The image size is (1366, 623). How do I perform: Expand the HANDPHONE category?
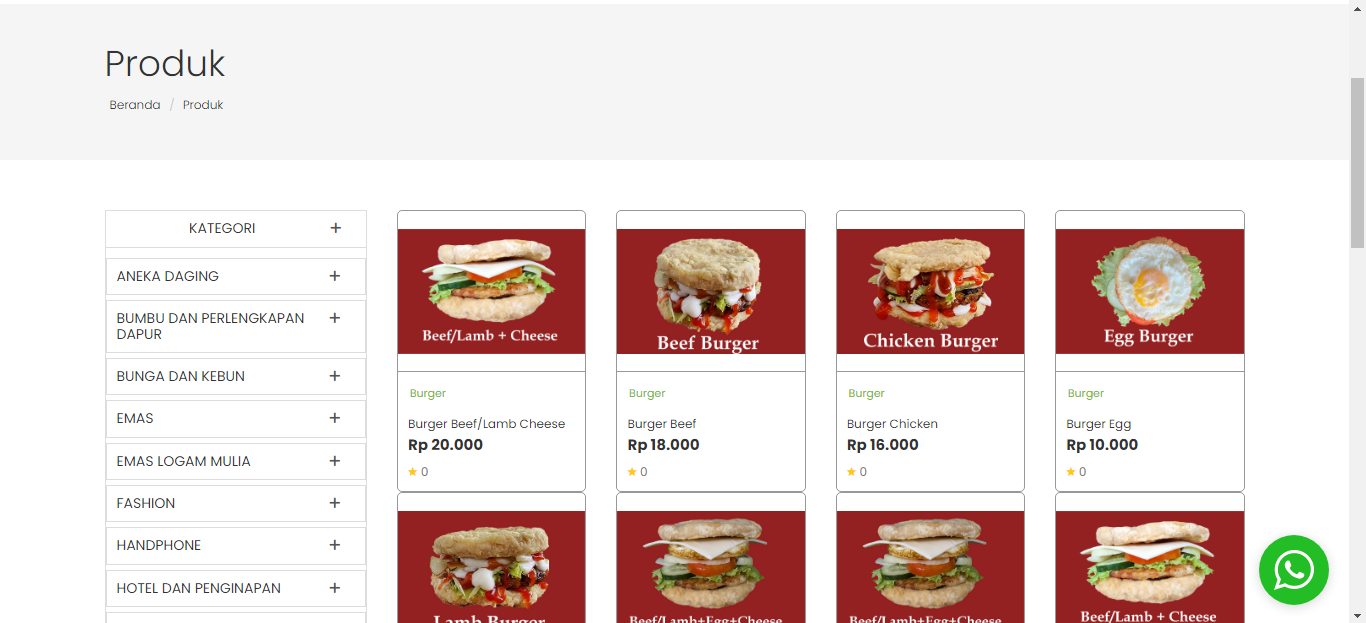pyautogui.click(x=335, y=545)
